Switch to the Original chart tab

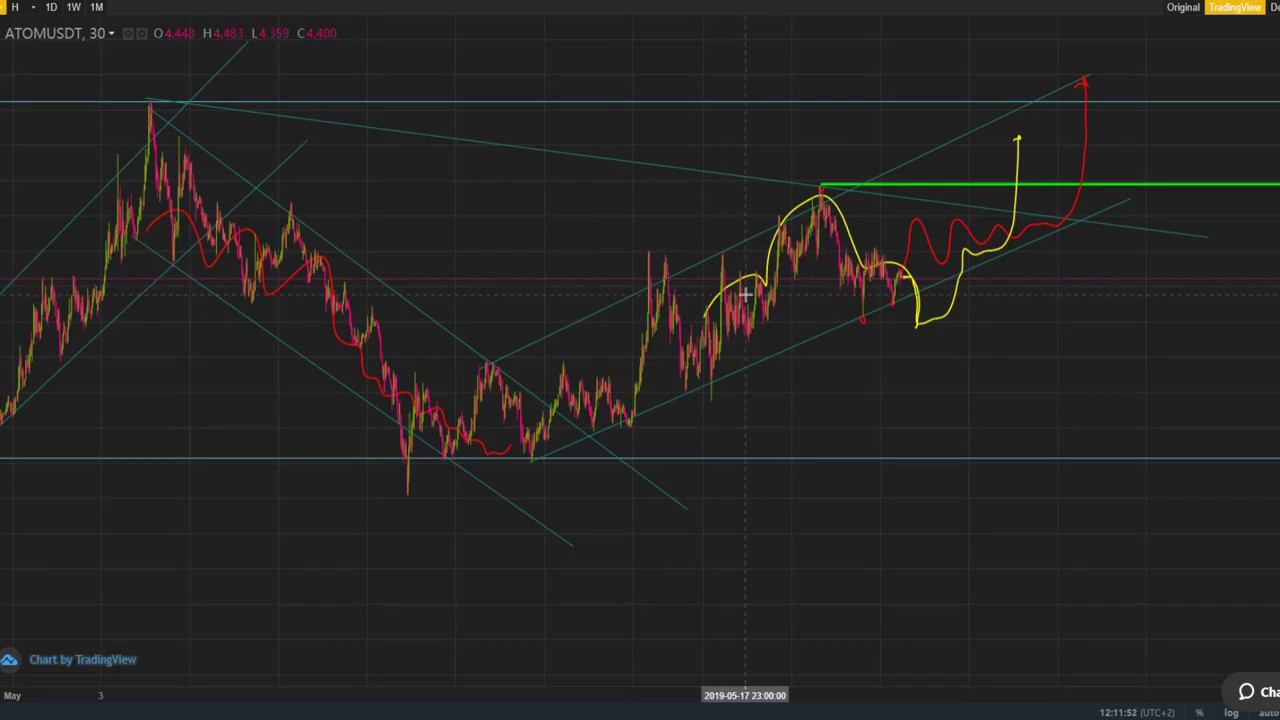pyautogui.click(x=1183, y=7)
